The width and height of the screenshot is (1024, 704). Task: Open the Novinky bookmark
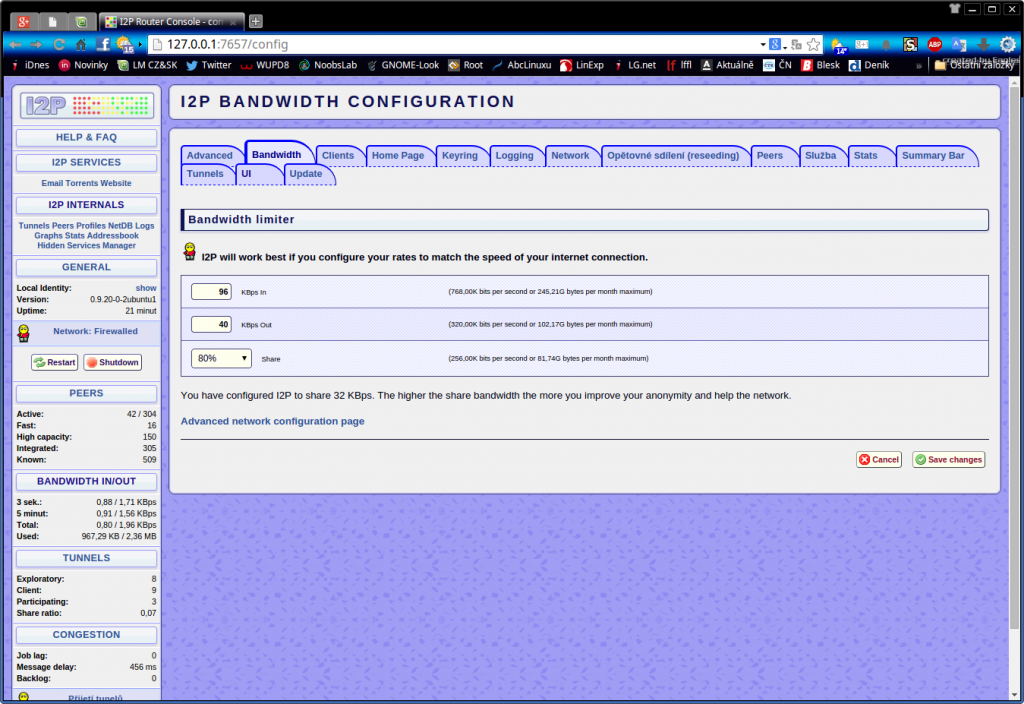pyautogui.click(x=83, y=65)
